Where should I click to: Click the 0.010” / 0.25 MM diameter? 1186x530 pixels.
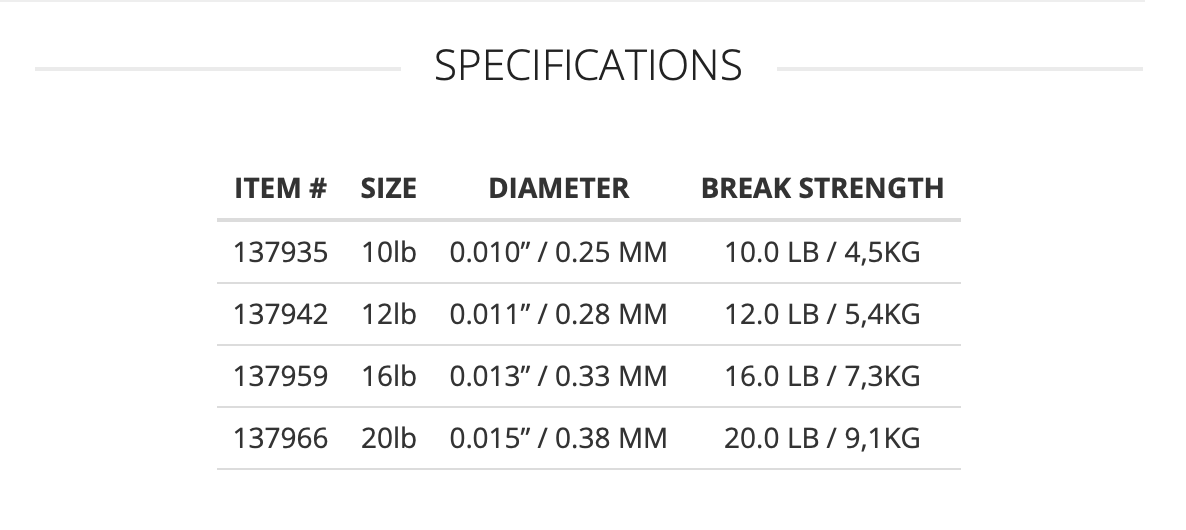[558, 252]
